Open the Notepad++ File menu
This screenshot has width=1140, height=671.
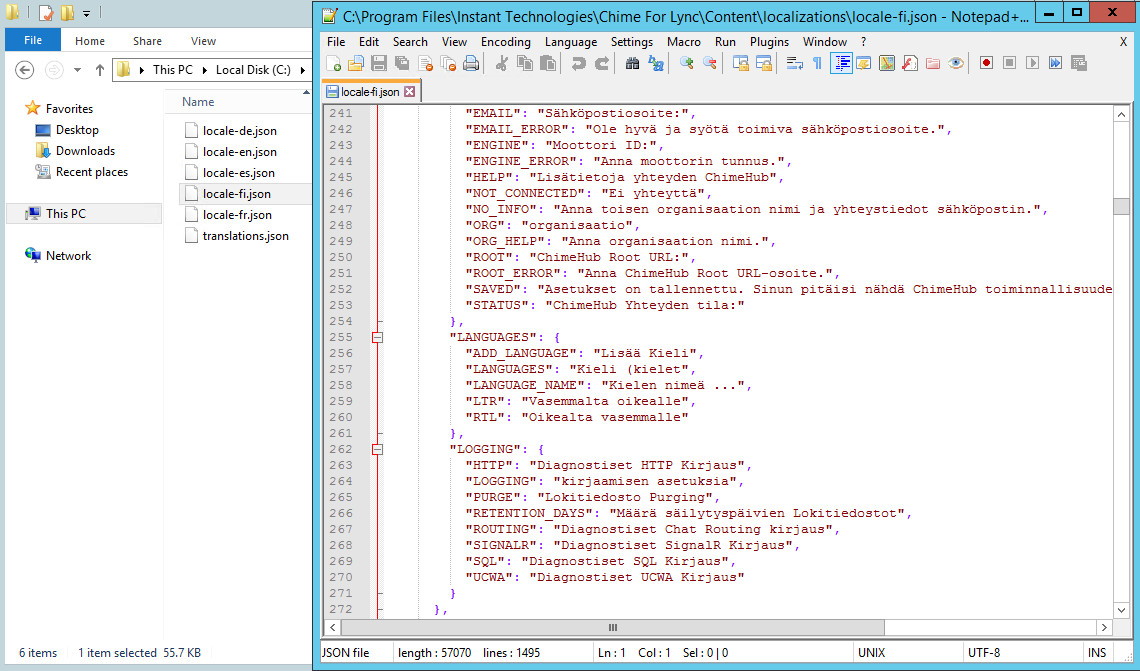tap(336, 42)
